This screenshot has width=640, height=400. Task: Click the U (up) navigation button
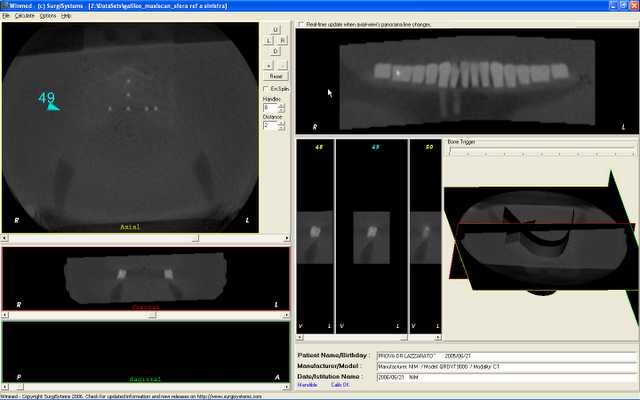point(275,30)
